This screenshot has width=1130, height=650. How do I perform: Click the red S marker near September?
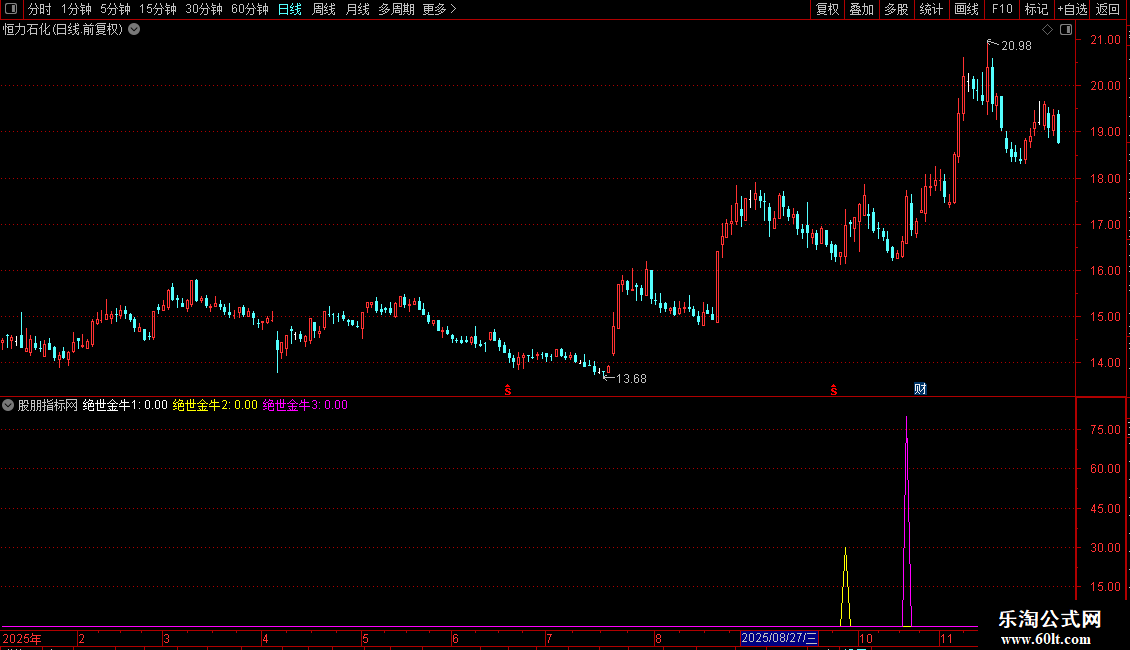point(834,390)
